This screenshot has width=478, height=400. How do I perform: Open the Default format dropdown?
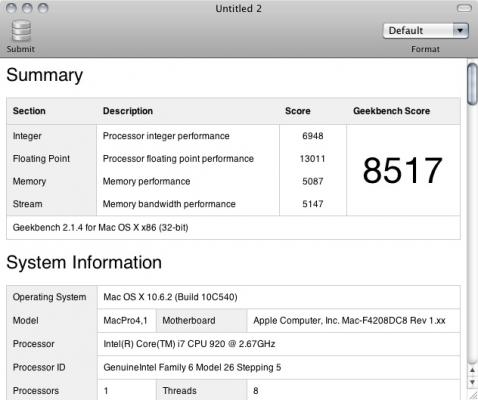[x=426, y=31]
